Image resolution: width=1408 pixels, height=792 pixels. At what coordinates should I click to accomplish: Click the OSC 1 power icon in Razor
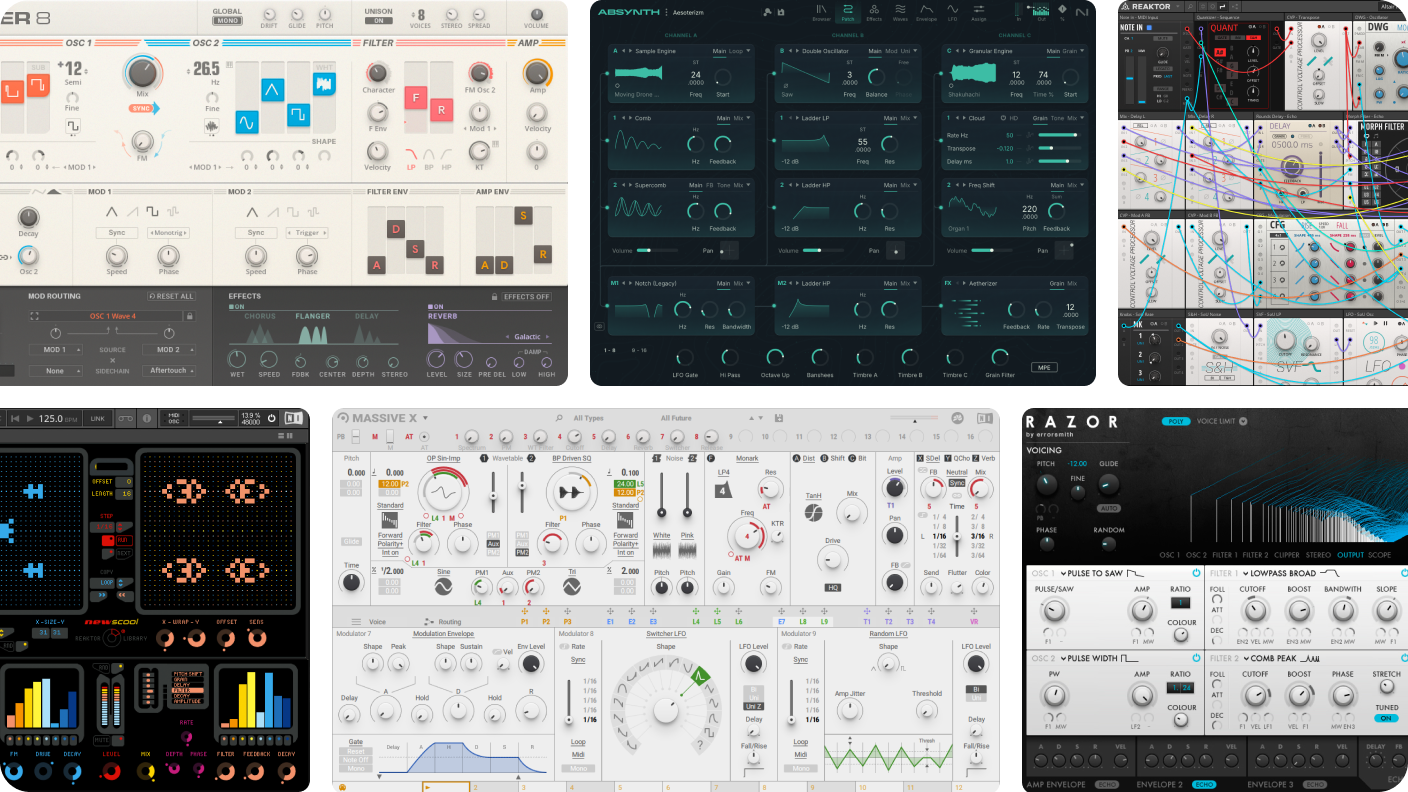pos(1196,573)
